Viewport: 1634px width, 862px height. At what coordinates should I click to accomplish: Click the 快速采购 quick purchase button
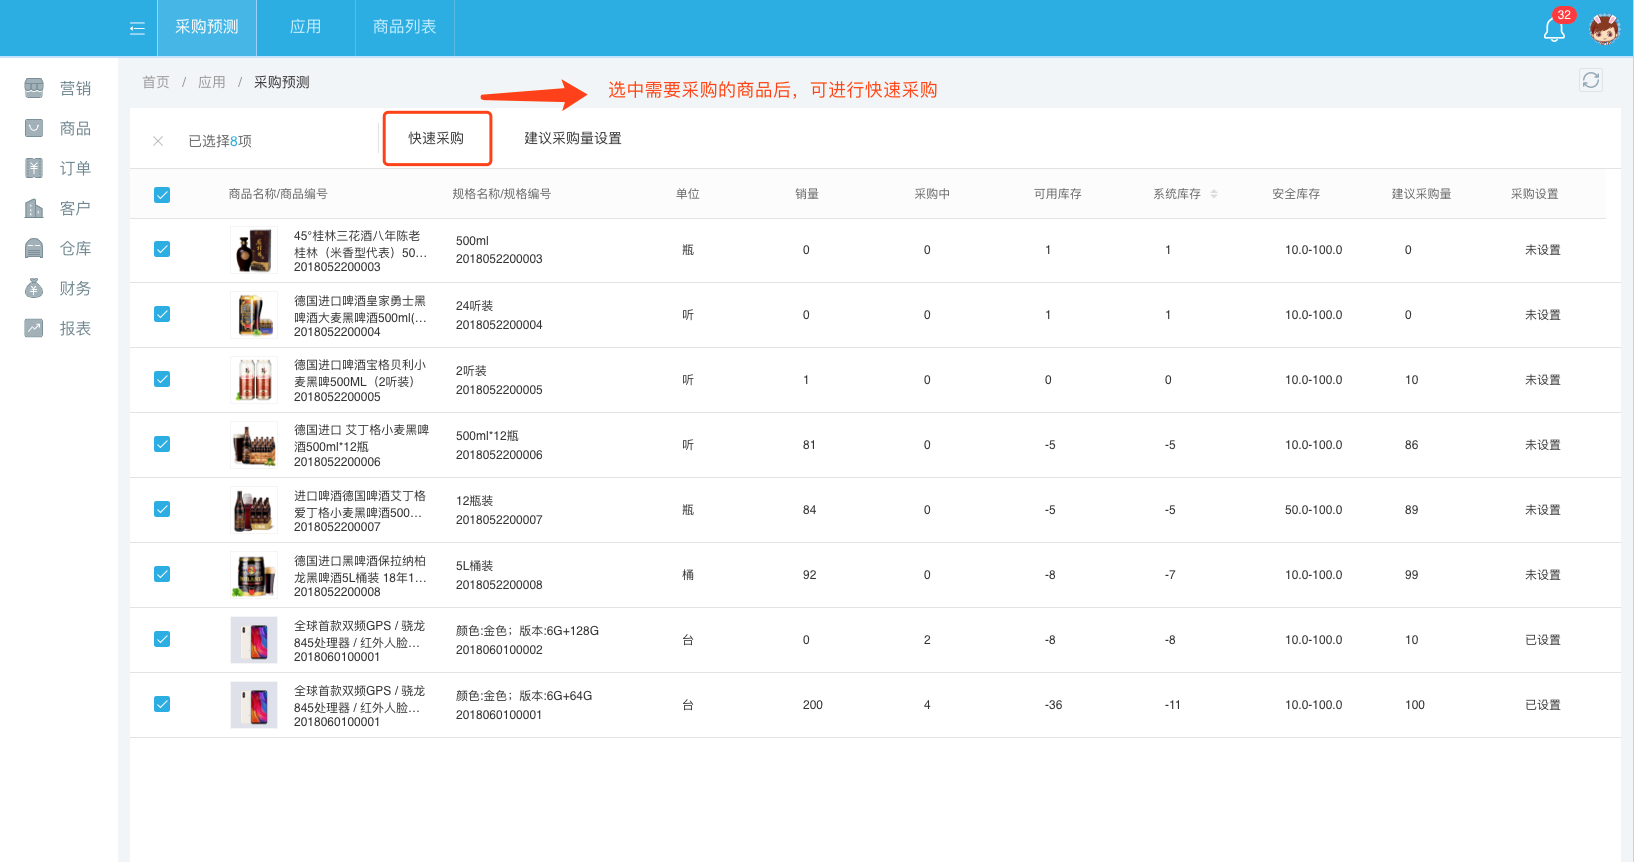point(437,138)
